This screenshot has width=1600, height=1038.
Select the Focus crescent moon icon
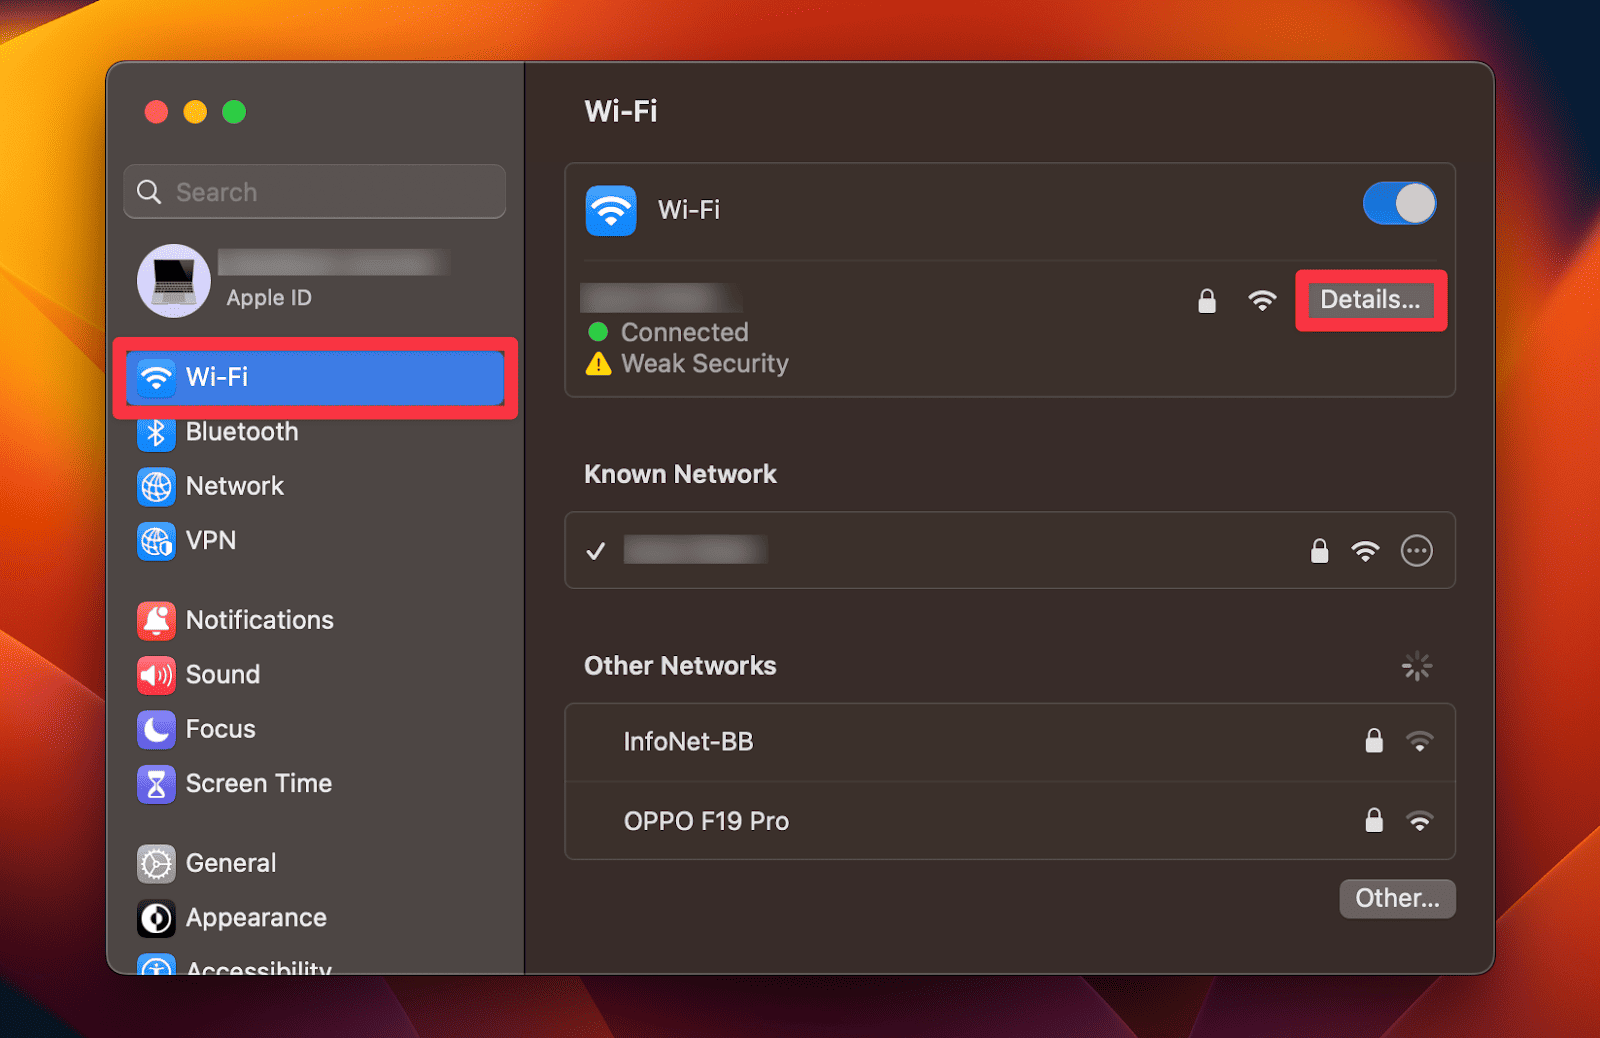coord(157,729)
